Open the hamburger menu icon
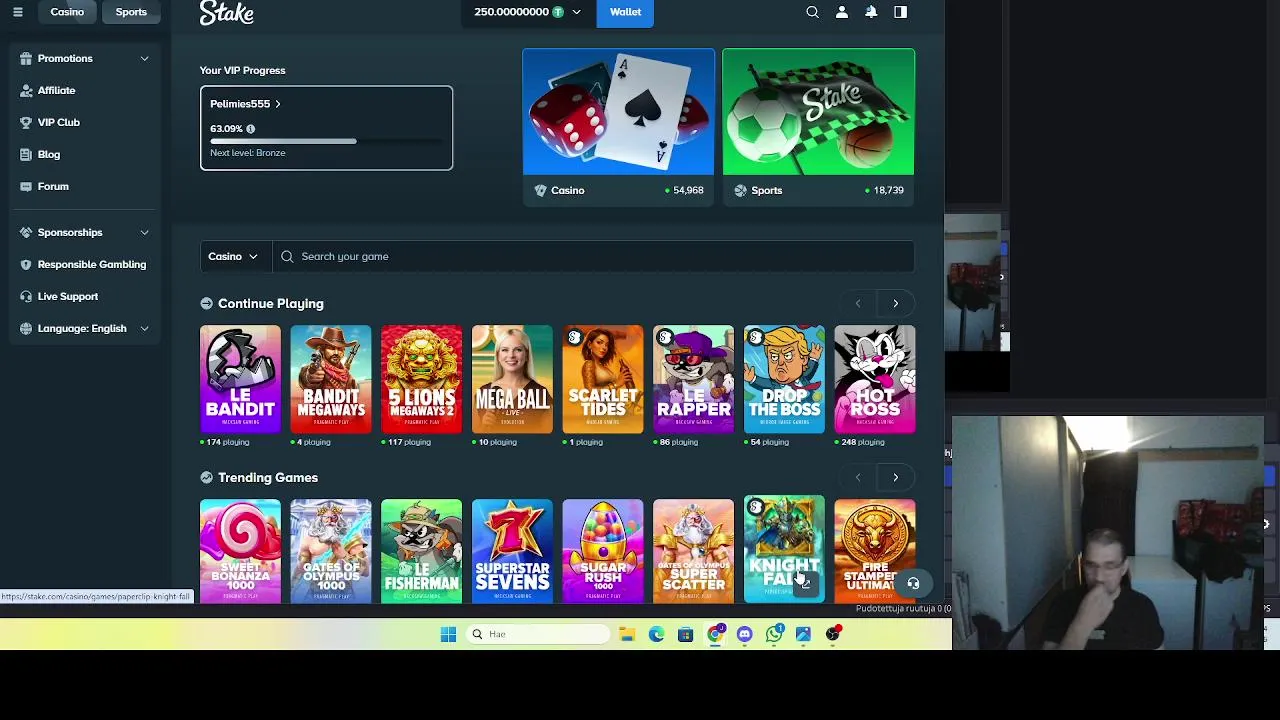This screenshot has width=1280, height=720. [x=17, y=12]
